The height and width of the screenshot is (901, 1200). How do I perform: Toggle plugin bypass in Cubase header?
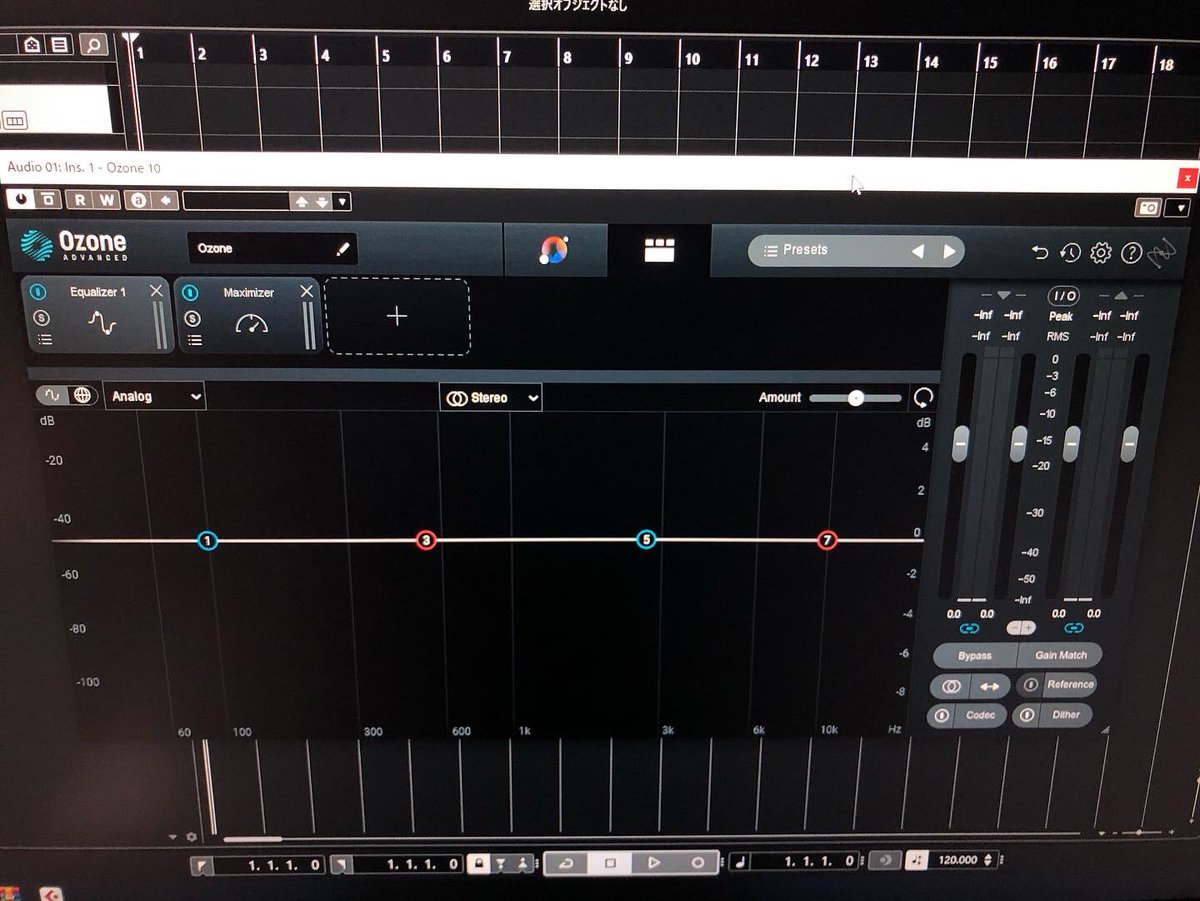[x=48, y=200]
